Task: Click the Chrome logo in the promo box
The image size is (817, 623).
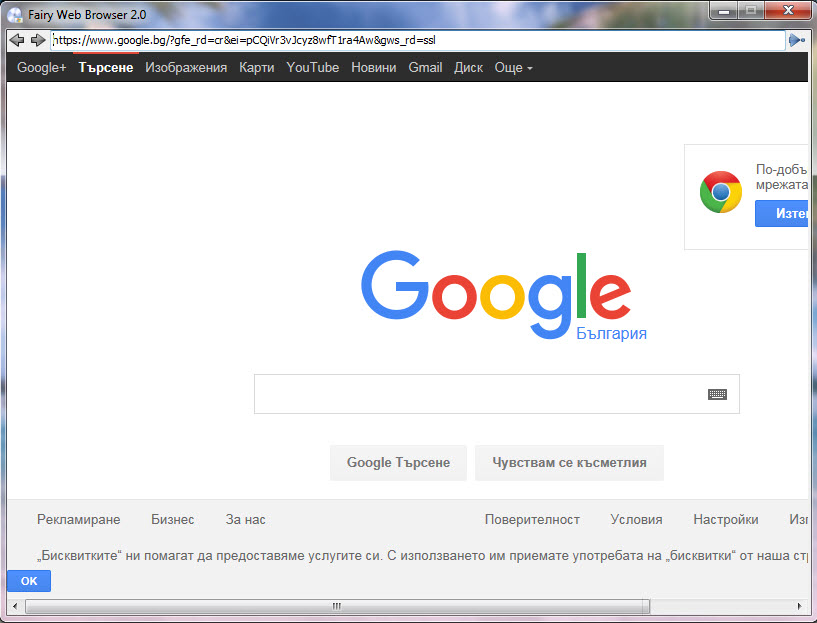Action: tap(721, 192)
